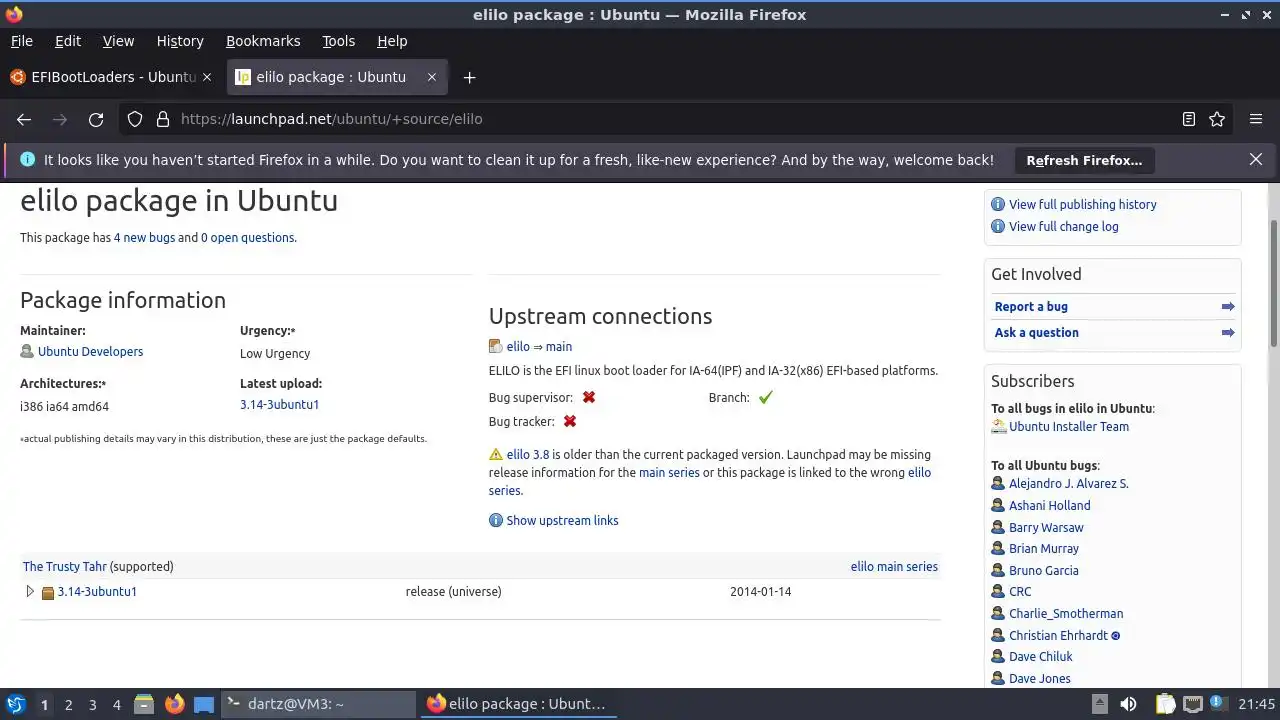Click the 21:45 taskbar clock
The height and width of the screenshot is (720, 1280).
click(1256, 704)
